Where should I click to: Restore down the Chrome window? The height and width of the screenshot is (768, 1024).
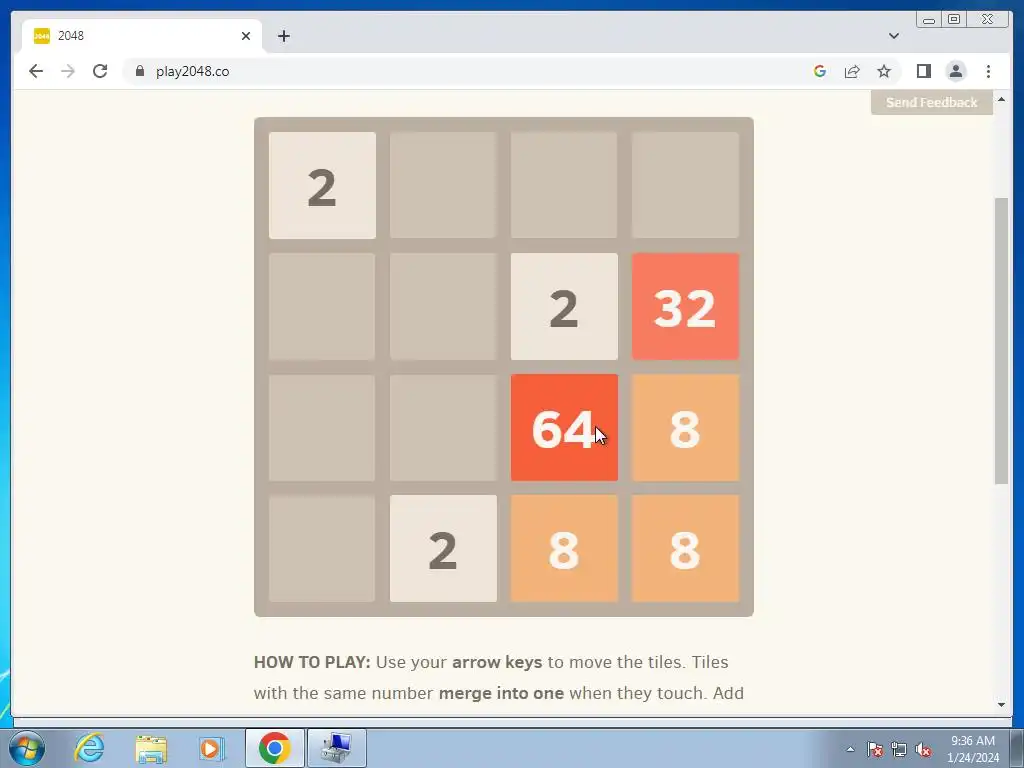tap(953, 20)
